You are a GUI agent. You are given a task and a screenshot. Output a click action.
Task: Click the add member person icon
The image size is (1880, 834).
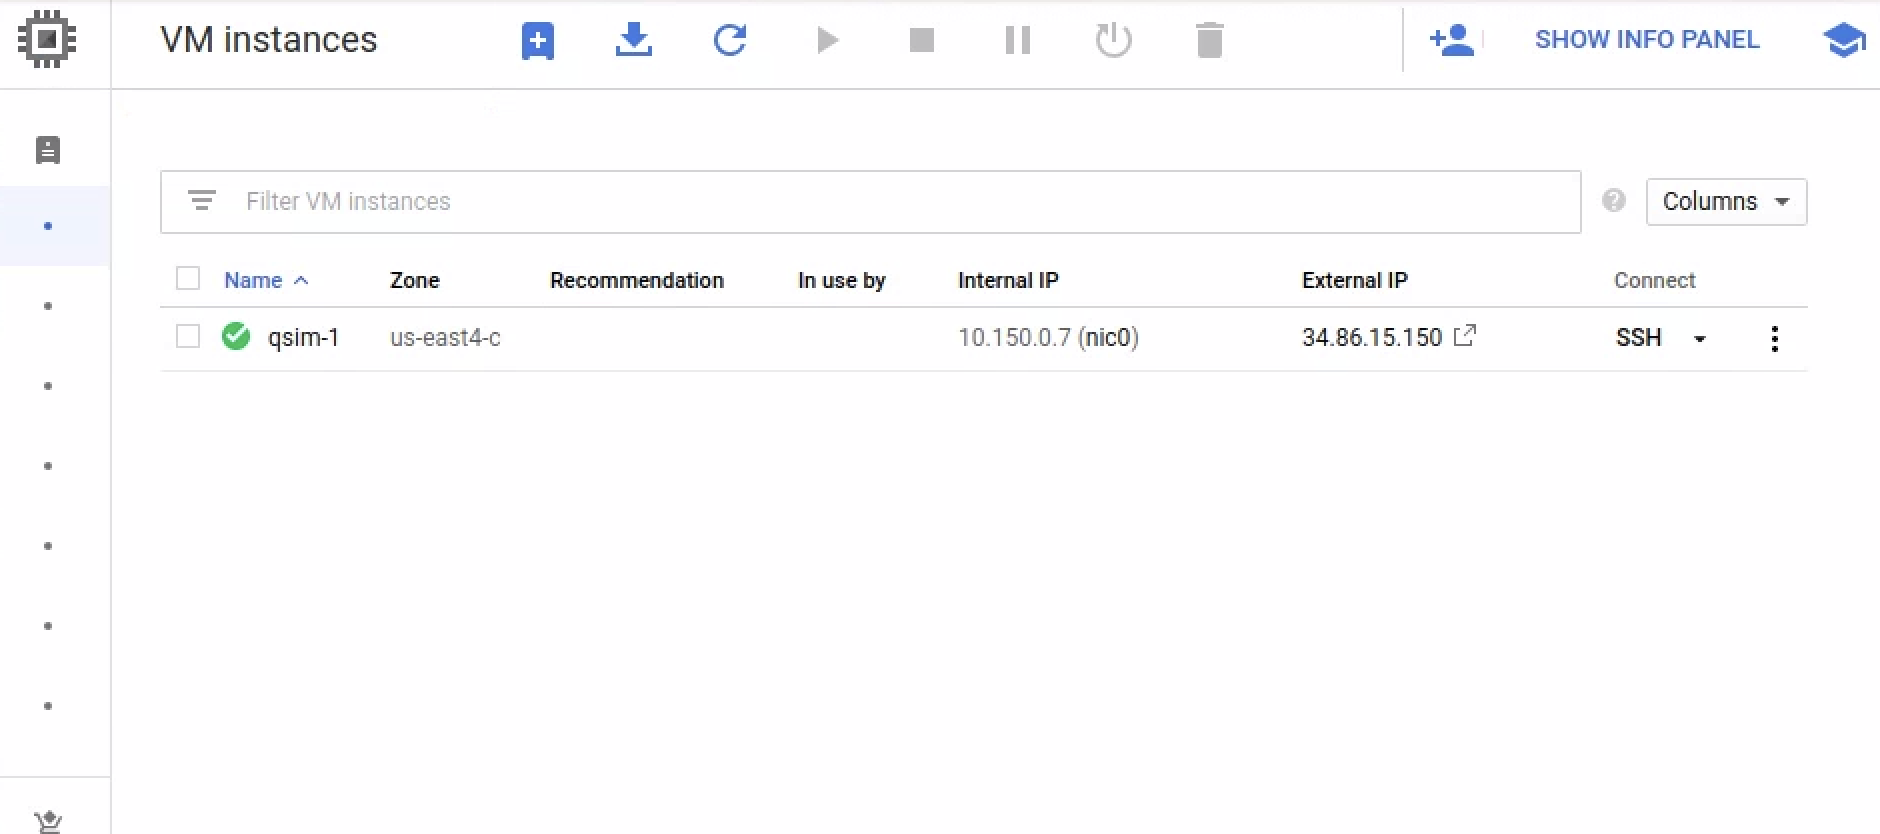[1451, 40]
